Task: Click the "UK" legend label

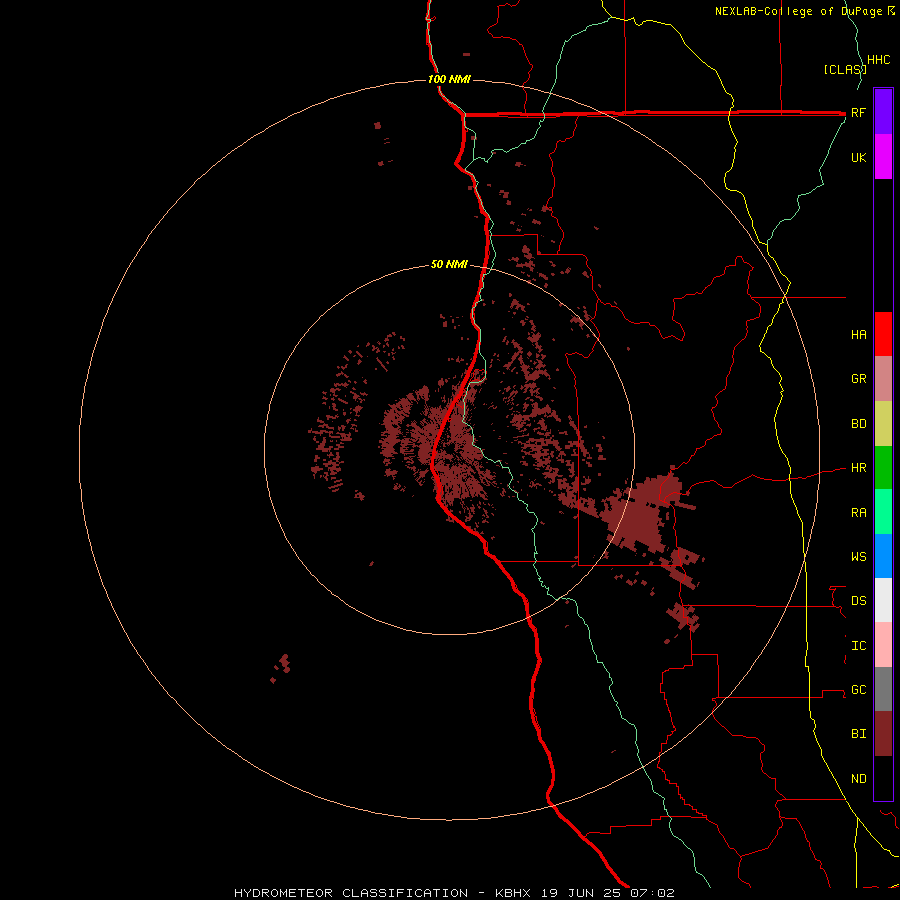Action: [x=858, y=158]
